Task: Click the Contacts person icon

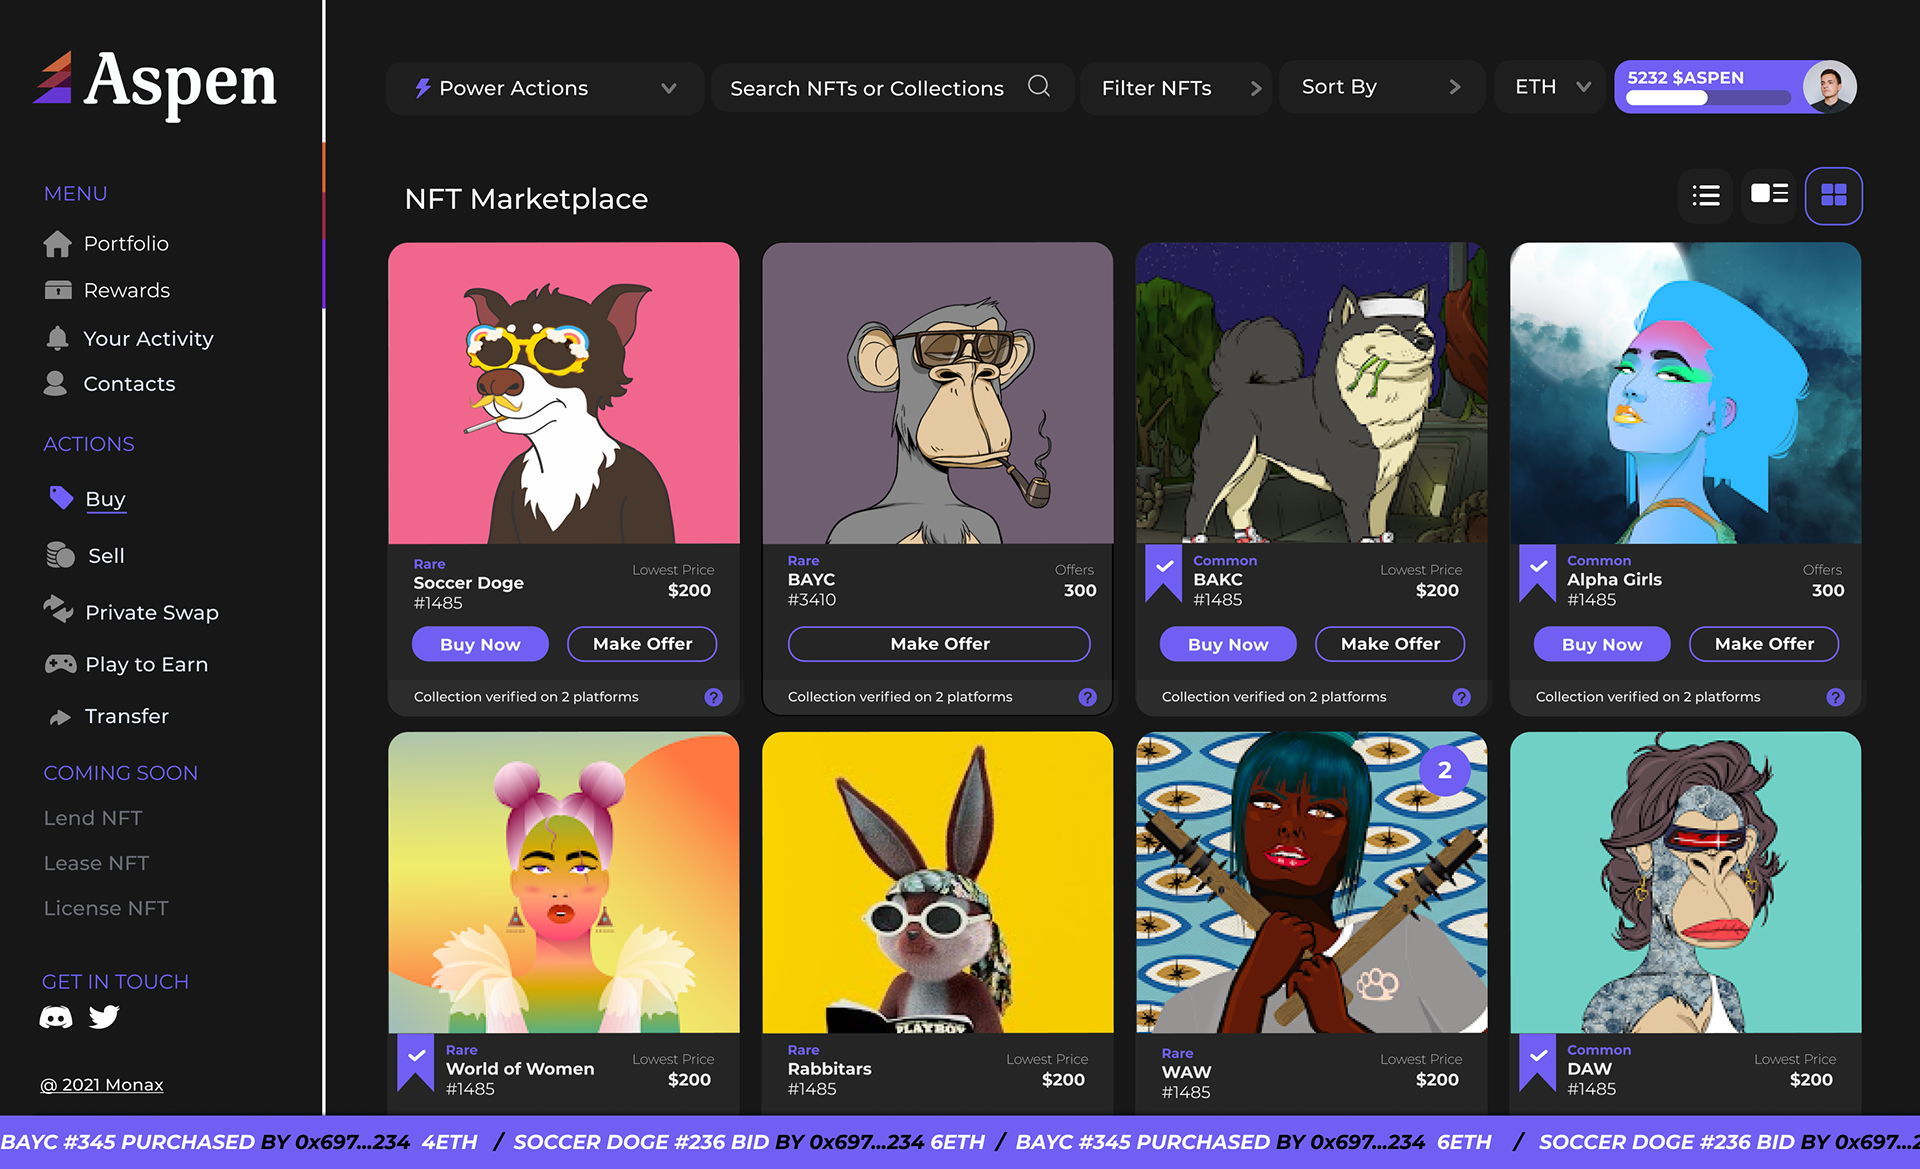Action: [56, 383]
